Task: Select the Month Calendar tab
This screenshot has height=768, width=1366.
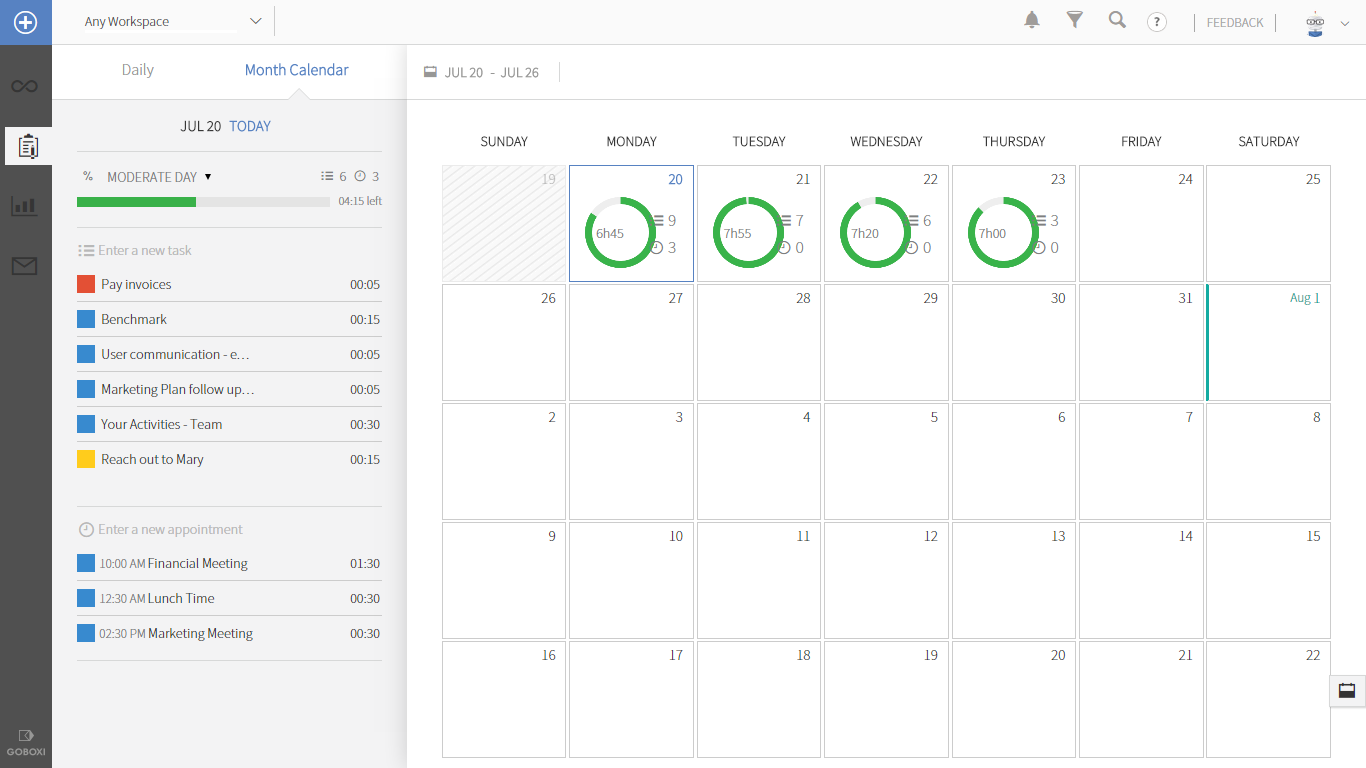Action: click(297, 70)
